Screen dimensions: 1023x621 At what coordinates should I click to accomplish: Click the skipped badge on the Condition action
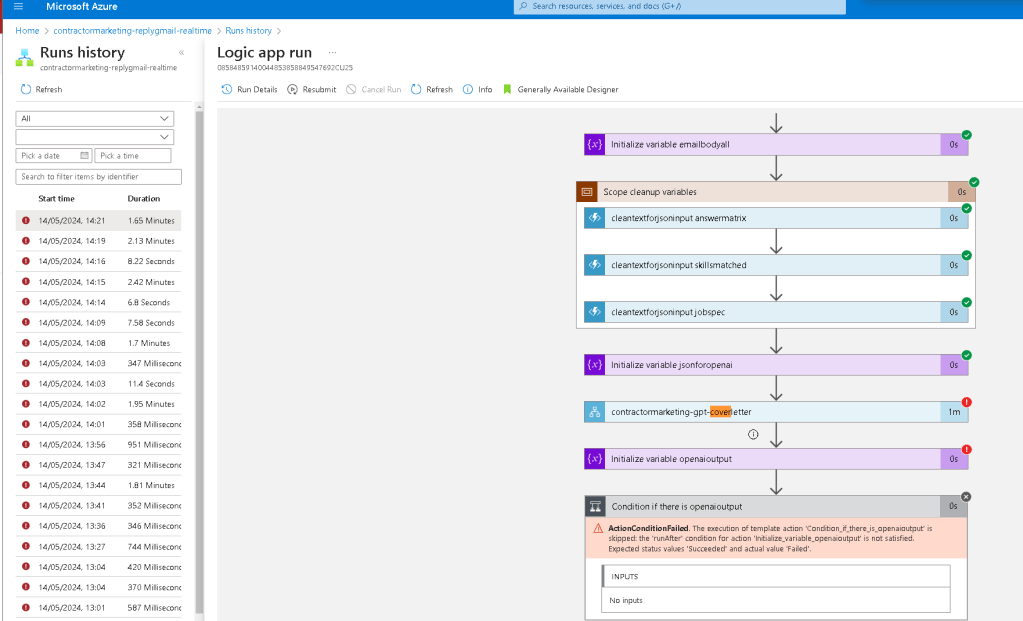[966, 497]
